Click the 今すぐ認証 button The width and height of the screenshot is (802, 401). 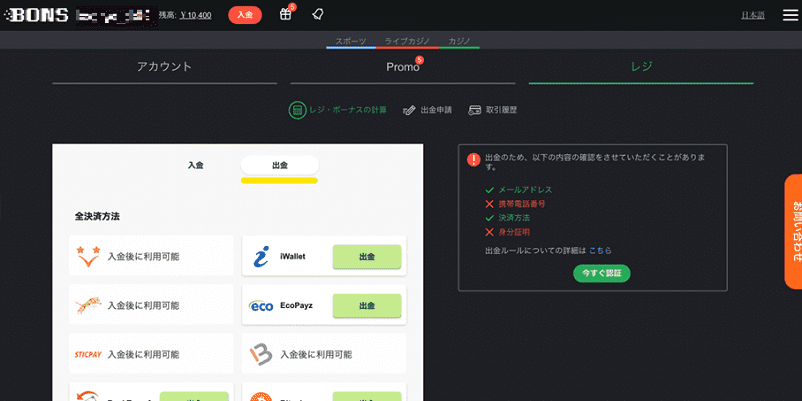[602, 273]
